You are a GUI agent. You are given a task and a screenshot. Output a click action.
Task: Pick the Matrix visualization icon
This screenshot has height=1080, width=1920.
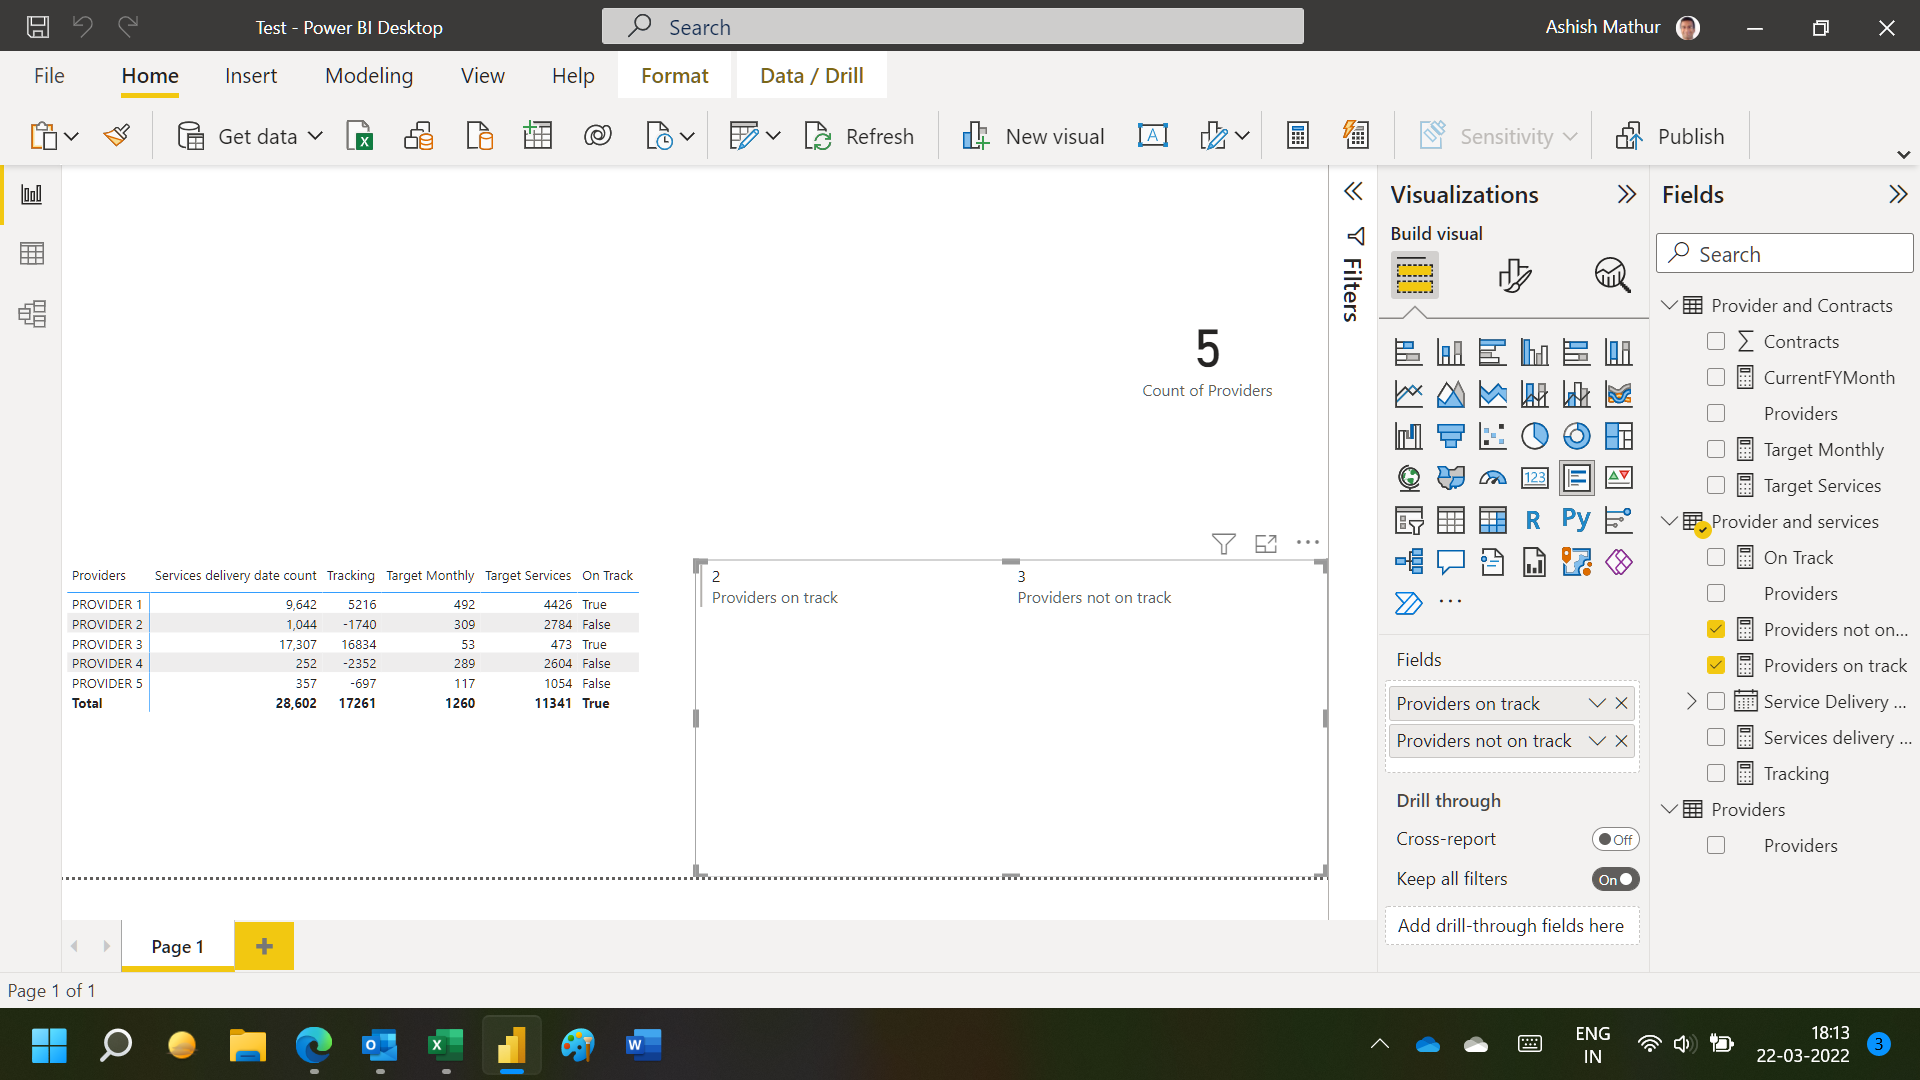point(1492,520)
